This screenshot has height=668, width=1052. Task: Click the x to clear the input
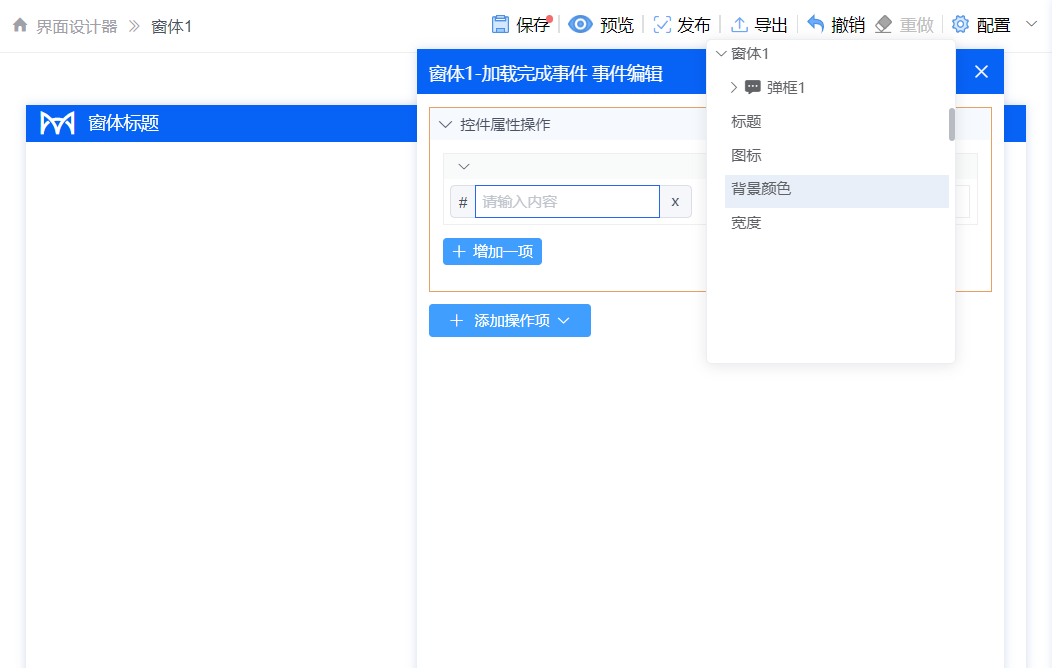tap(675, 201)
